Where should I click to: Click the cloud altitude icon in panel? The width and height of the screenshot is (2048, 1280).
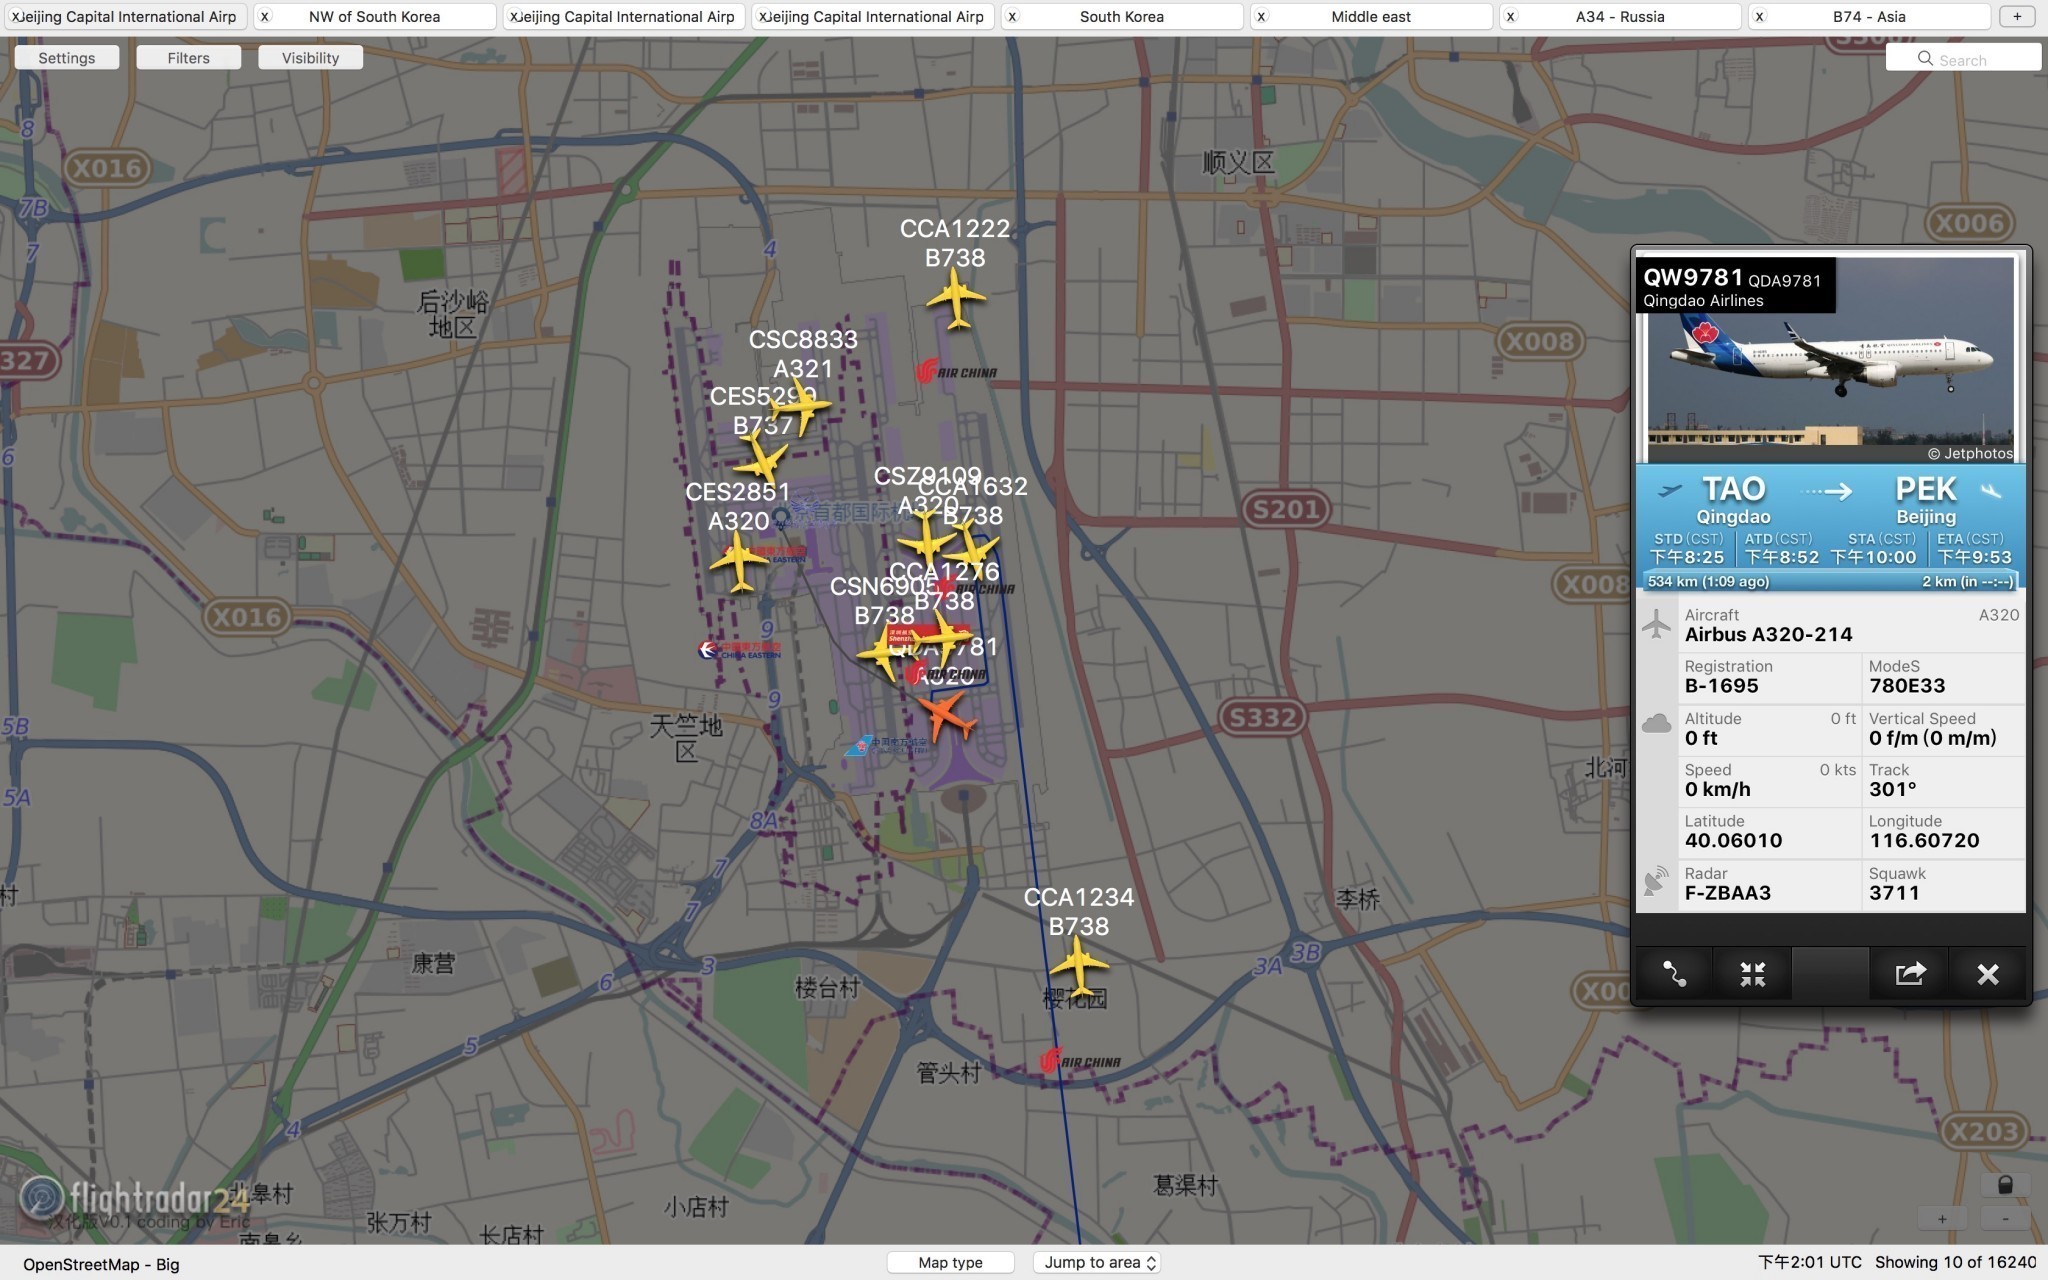(x=1657, y=723)
